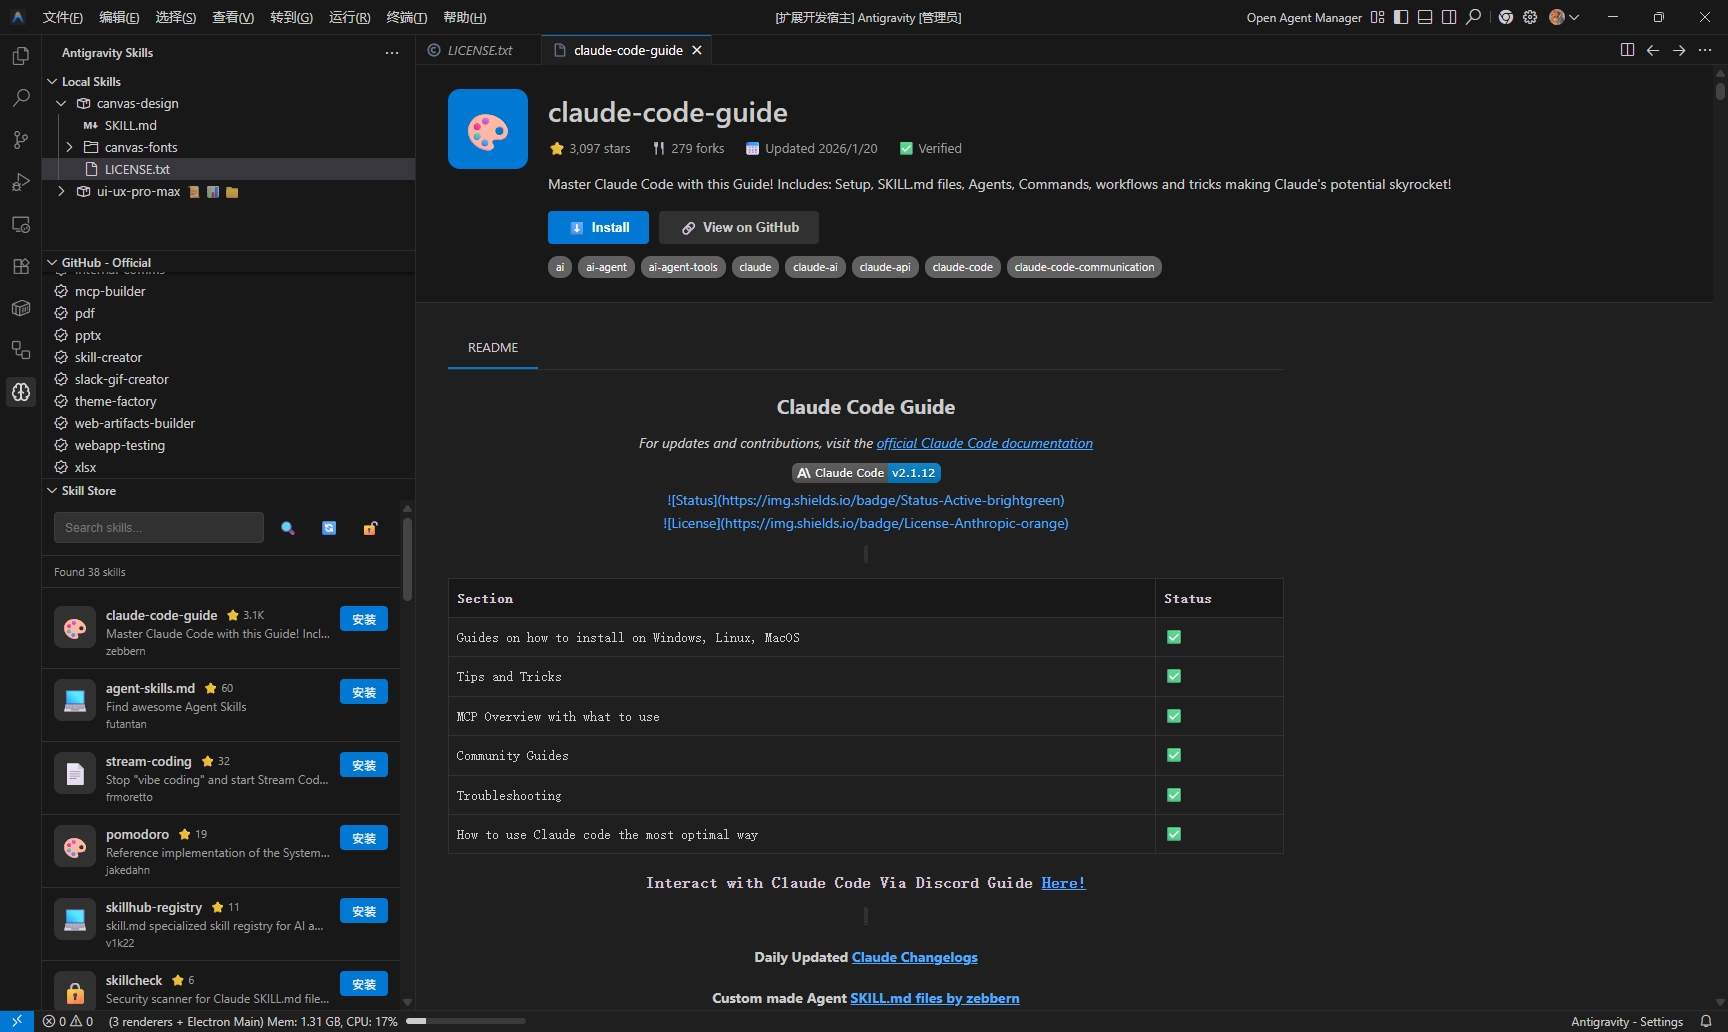Click the large palette skill logo

pos(488,129)
